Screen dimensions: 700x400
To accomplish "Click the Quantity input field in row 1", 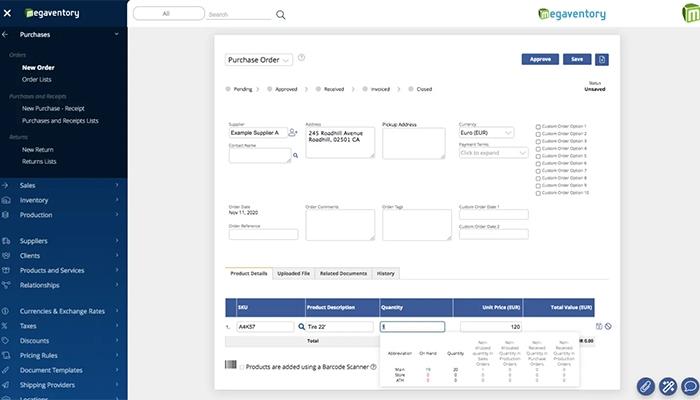I will pos(412,327).
